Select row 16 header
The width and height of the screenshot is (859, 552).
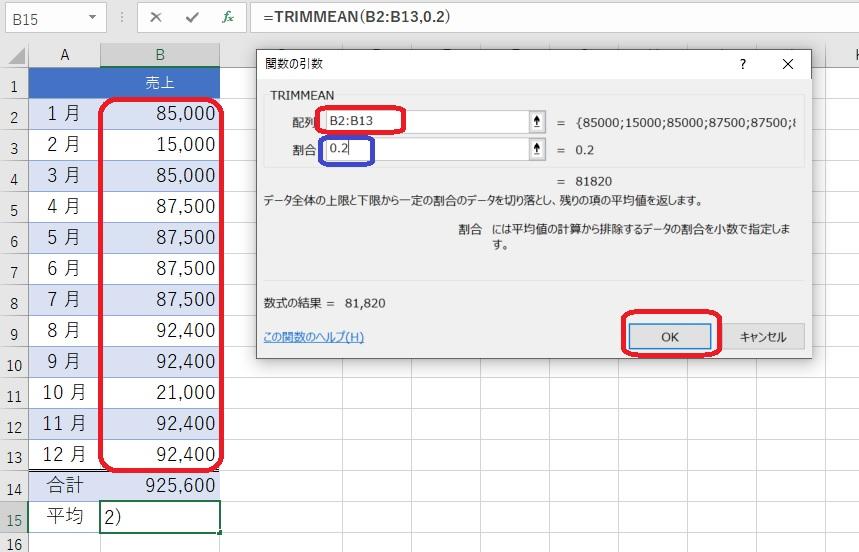pos(14,544)
